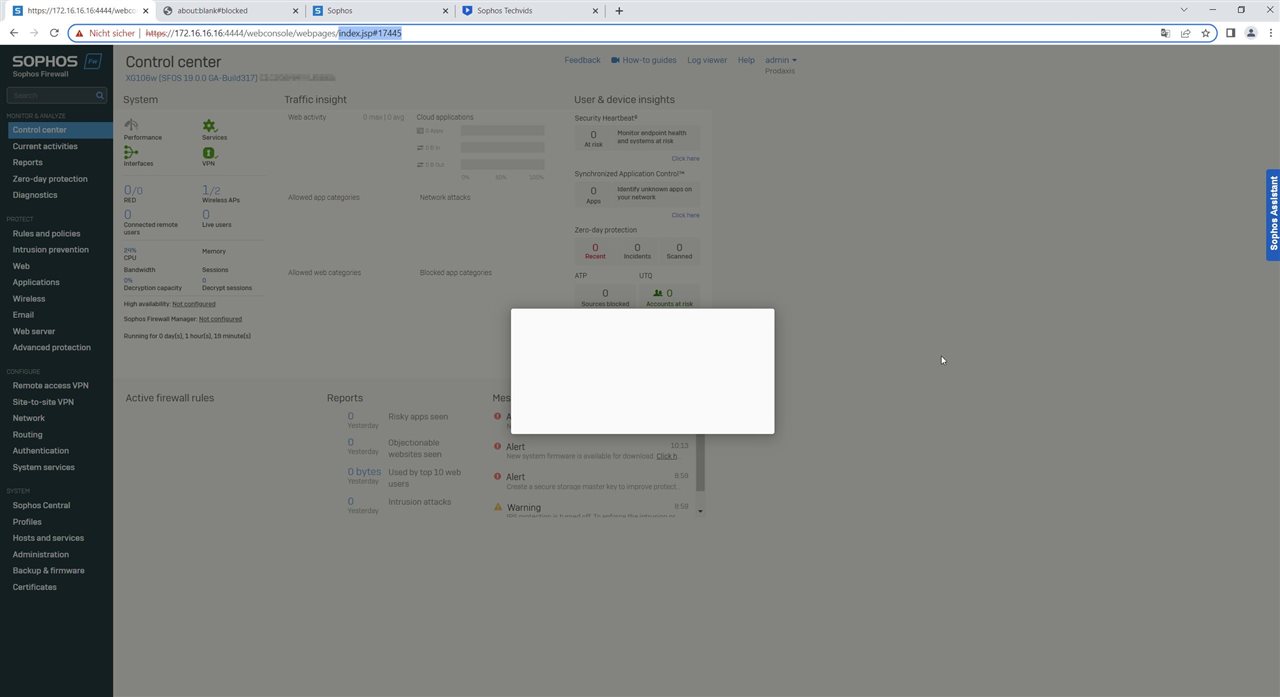1280x697 pixels.
Task: Click the 0 bytes report value
Action: point(364,472)
